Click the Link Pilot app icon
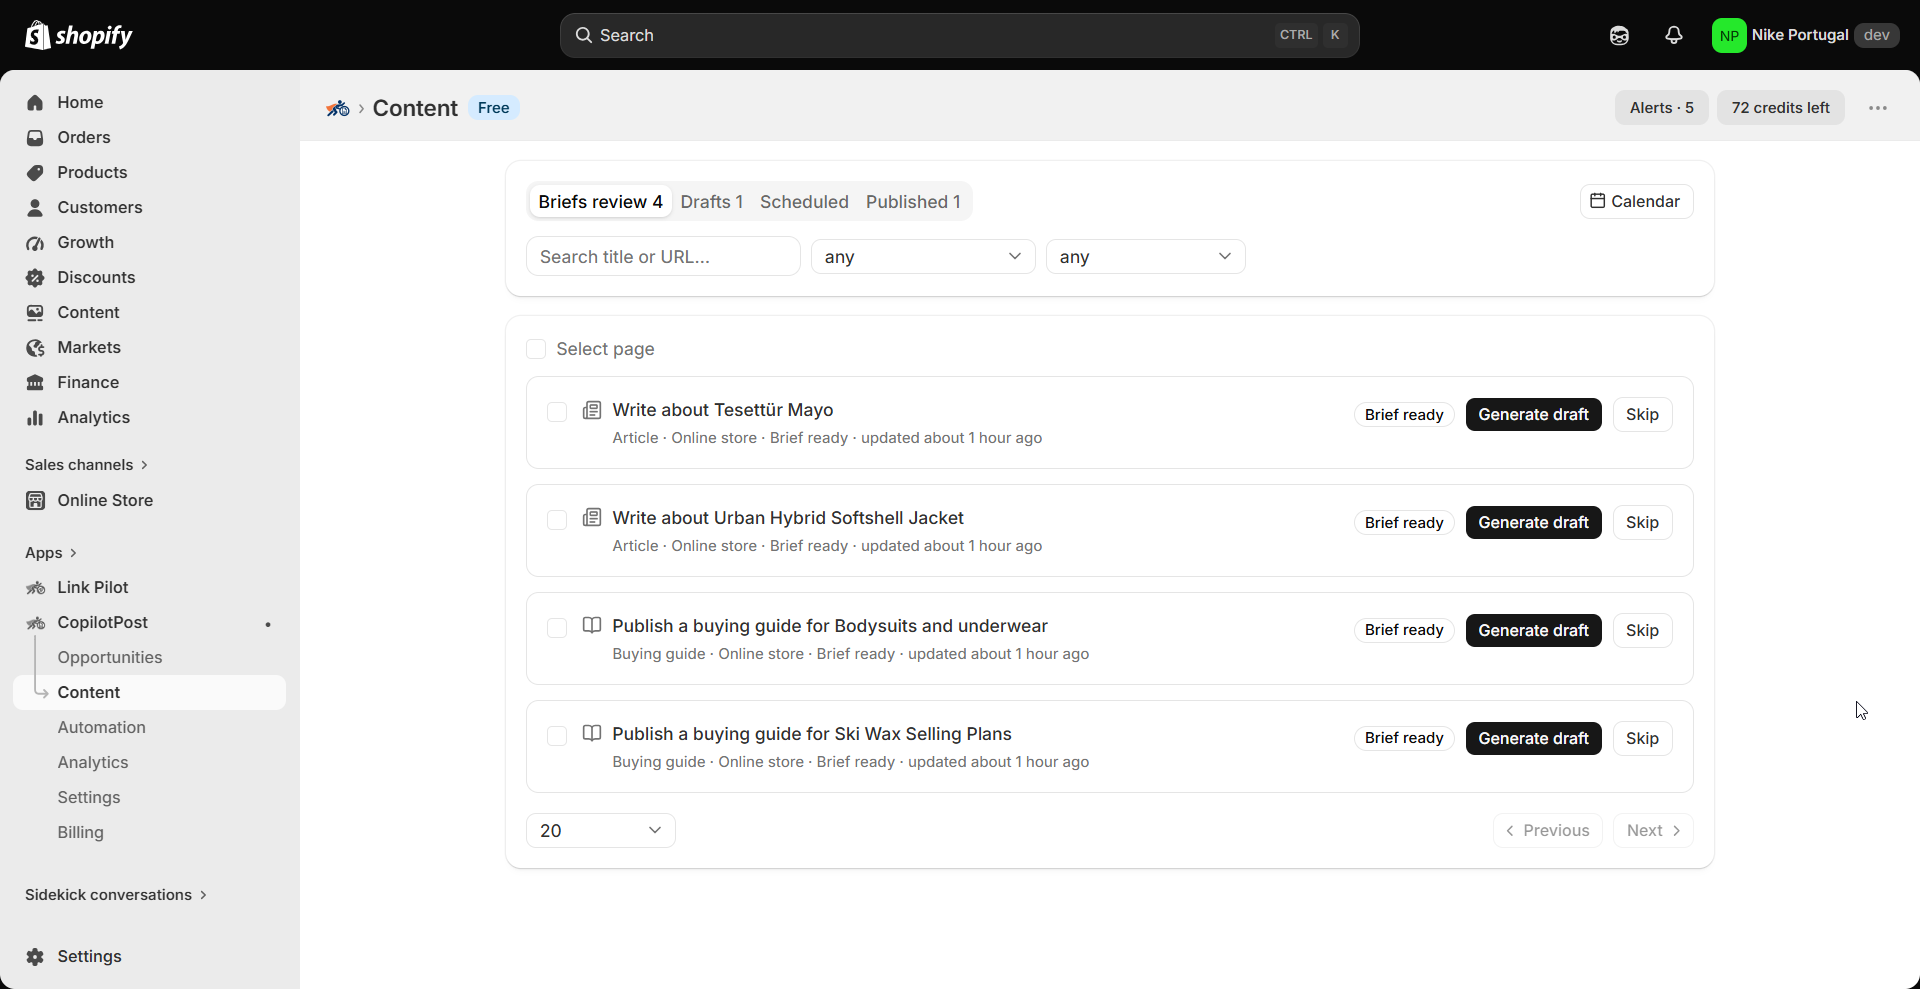 click(35, 587)
